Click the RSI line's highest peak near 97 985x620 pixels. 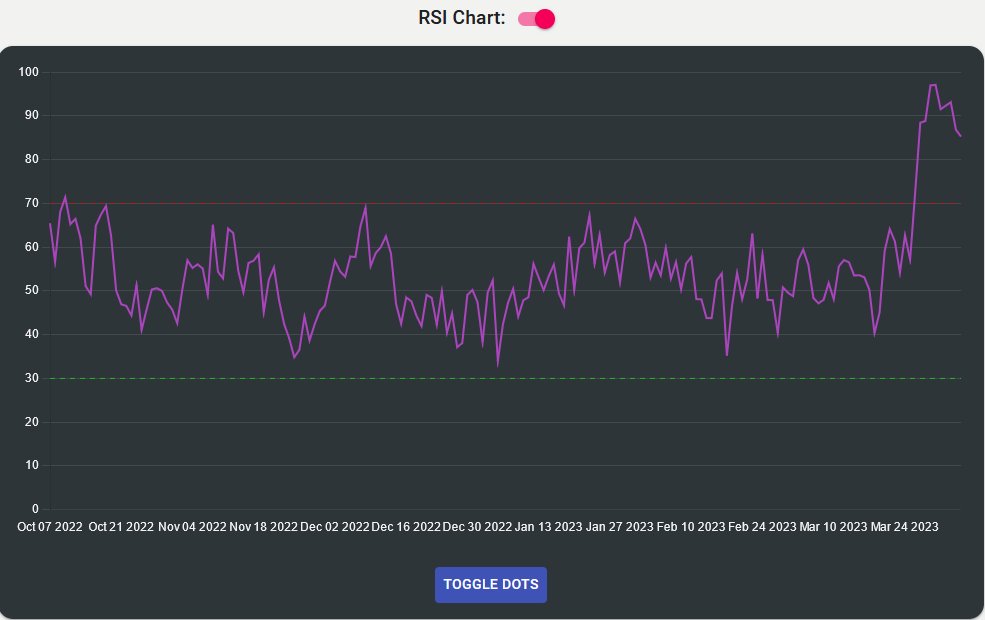(x=933, y=85)
